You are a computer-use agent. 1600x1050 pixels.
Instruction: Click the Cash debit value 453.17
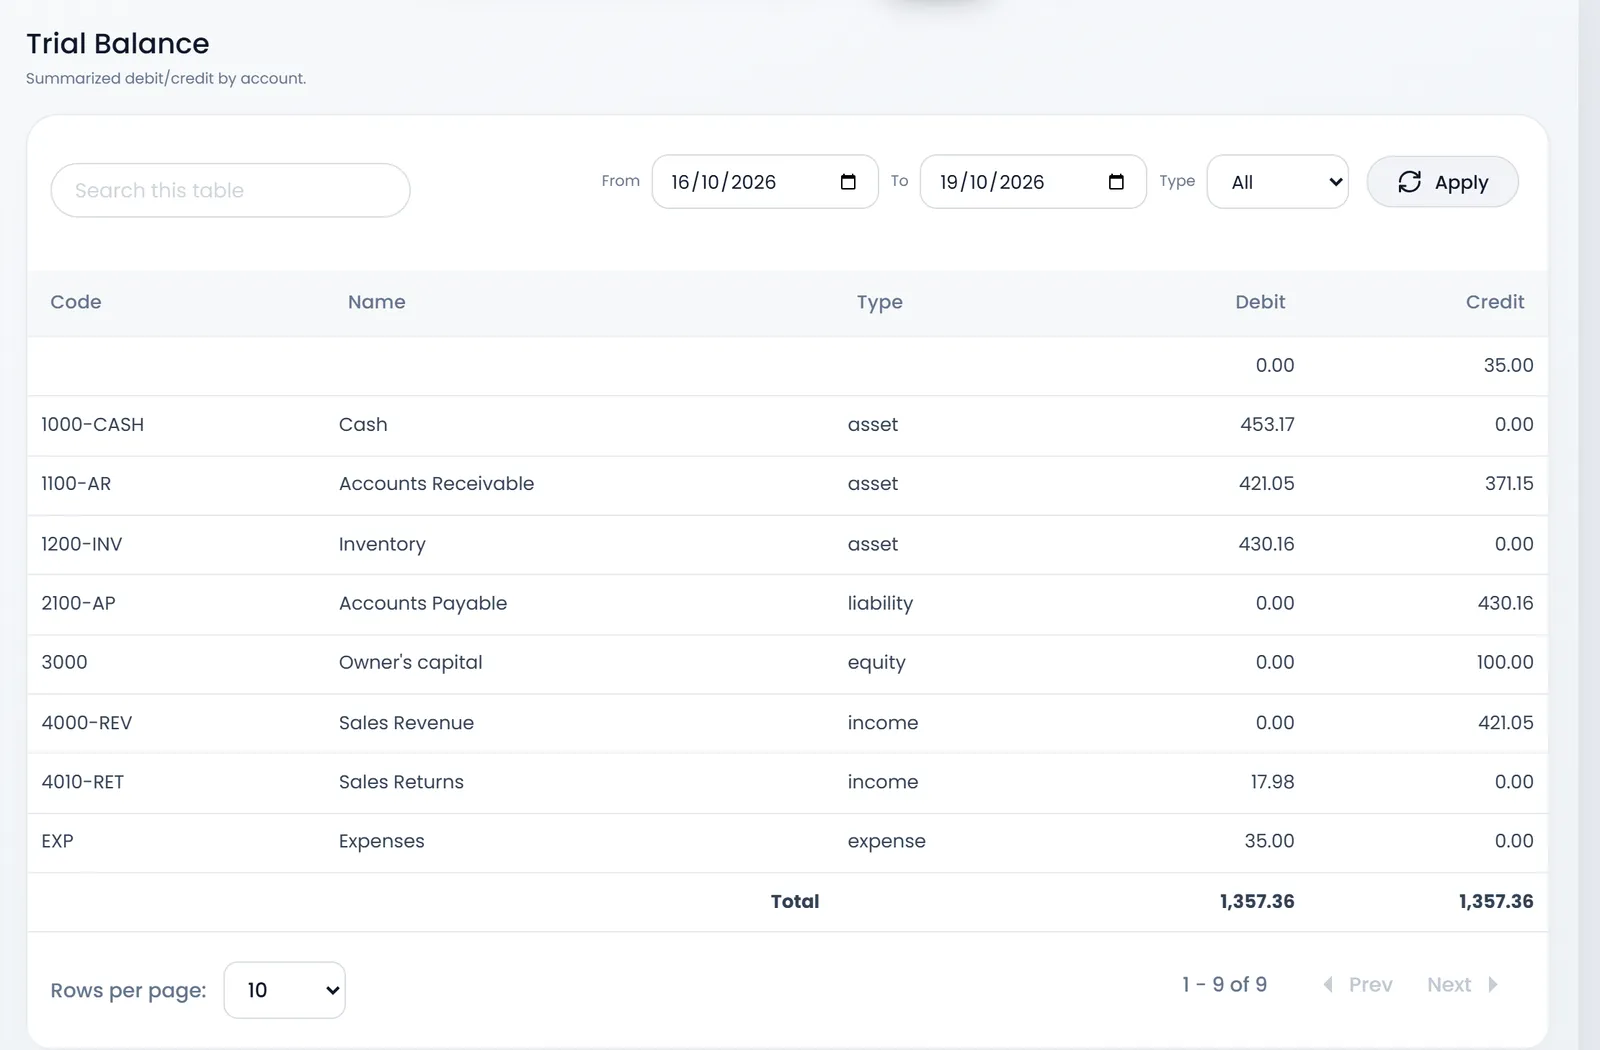(x=1267, y=425)
